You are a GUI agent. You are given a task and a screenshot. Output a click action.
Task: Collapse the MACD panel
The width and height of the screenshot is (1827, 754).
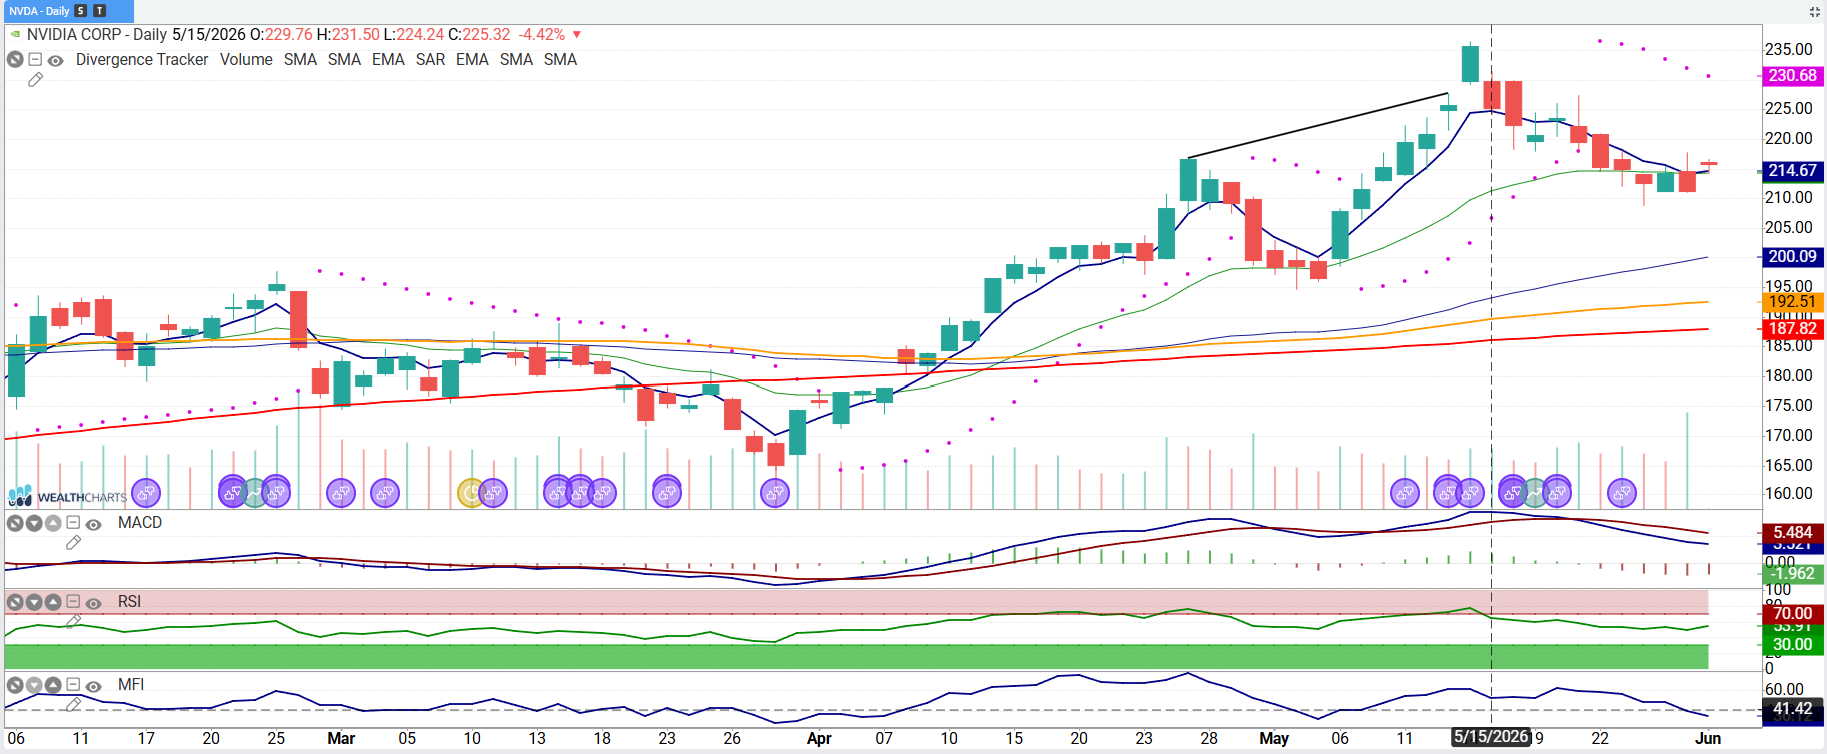[x=73, y=523]
